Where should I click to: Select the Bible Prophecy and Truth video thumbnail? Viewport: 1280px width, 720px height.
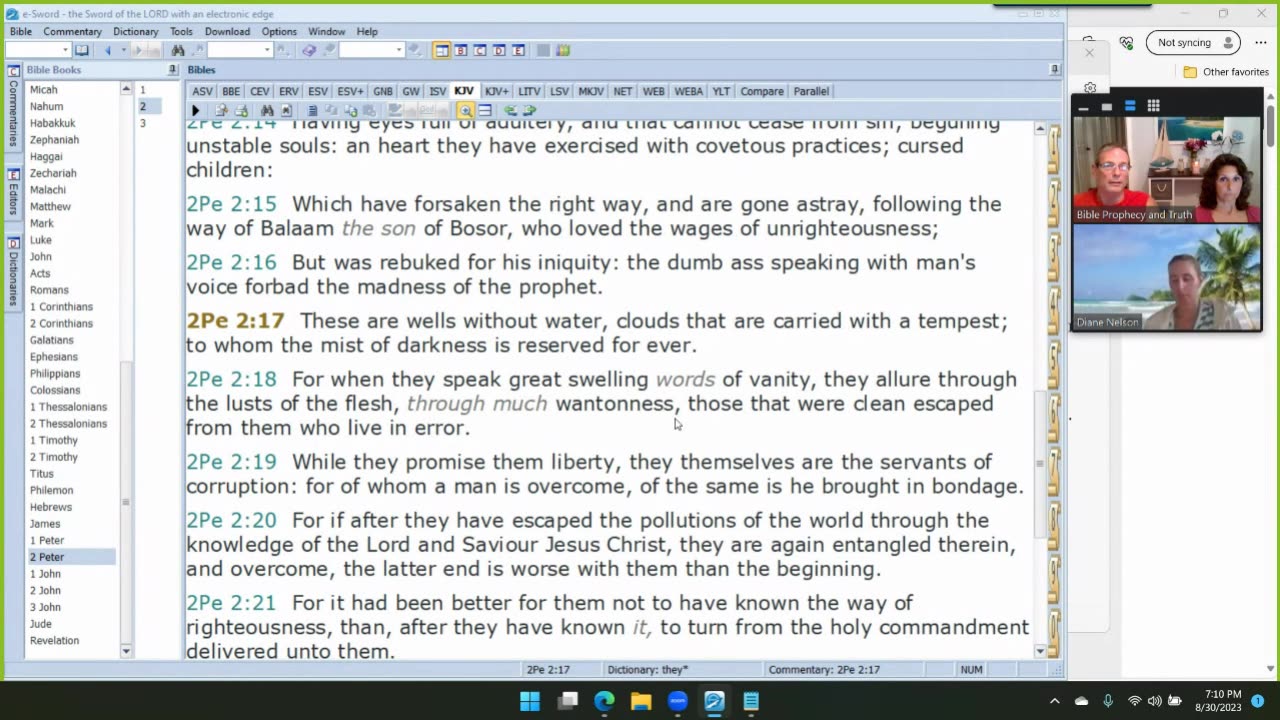pos(1167,169)
